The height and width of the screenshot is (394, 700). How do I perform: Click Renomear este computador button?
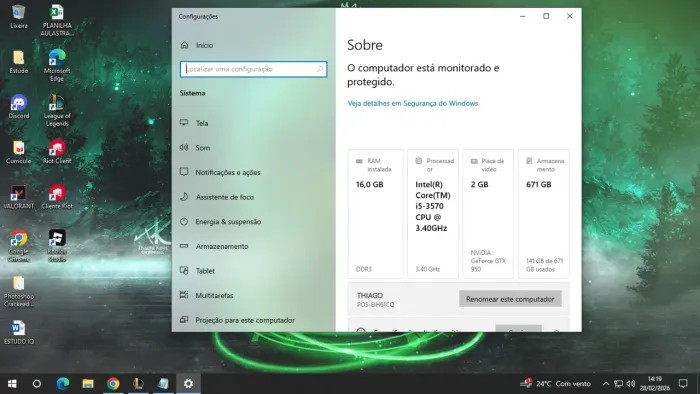coord(510,299)
